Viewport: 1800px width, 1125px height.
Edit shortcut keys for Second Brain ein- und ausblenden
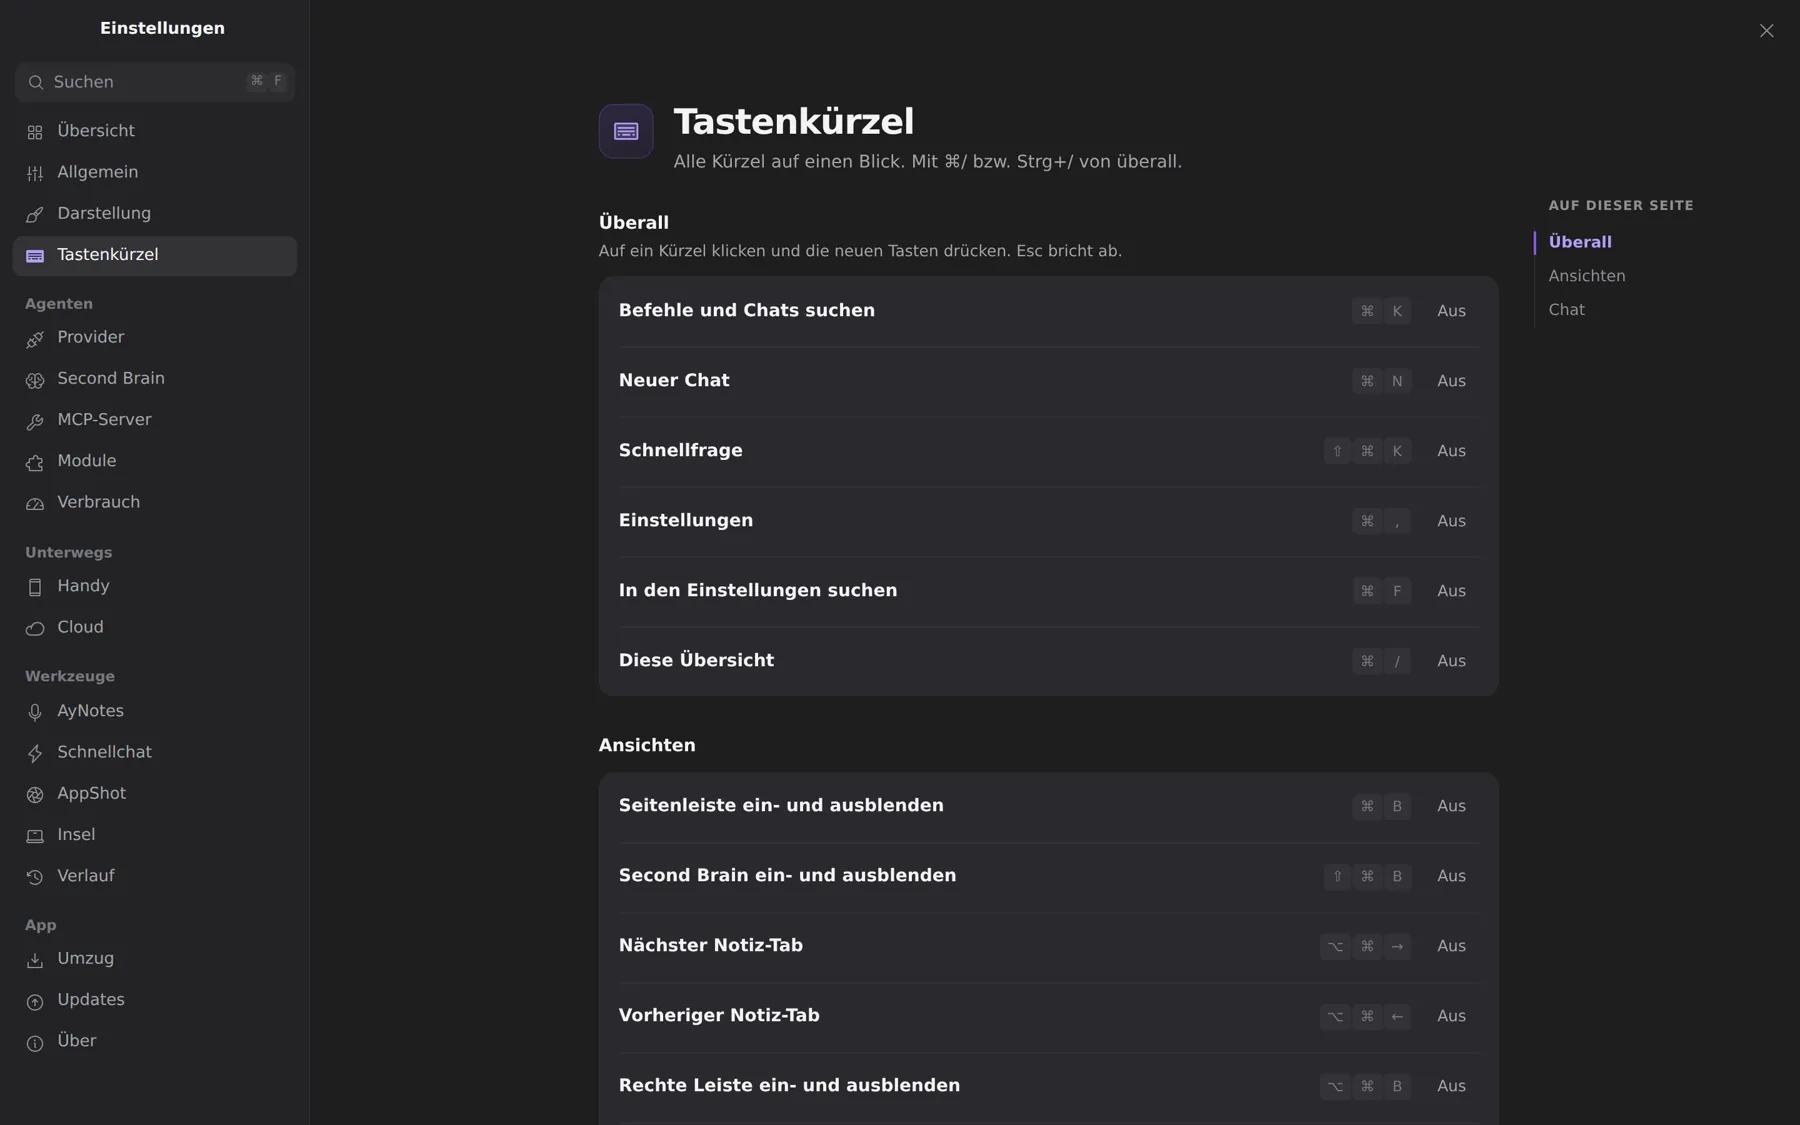tap(1367, 876)
